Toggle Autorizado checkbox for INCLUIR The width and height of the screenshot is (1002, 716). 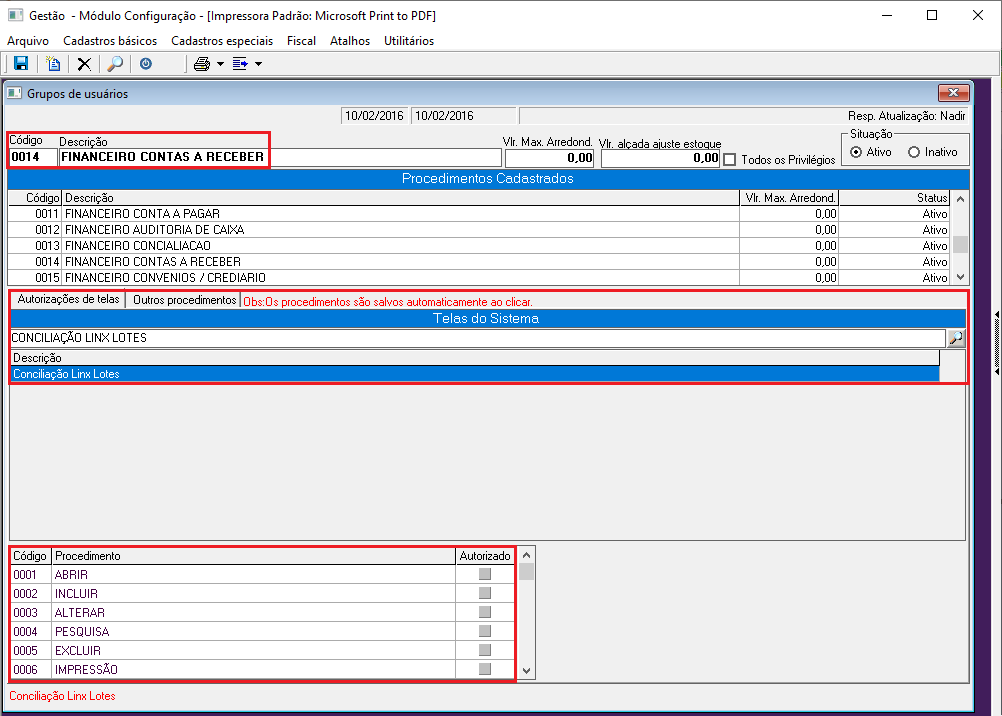coord(485,593)
